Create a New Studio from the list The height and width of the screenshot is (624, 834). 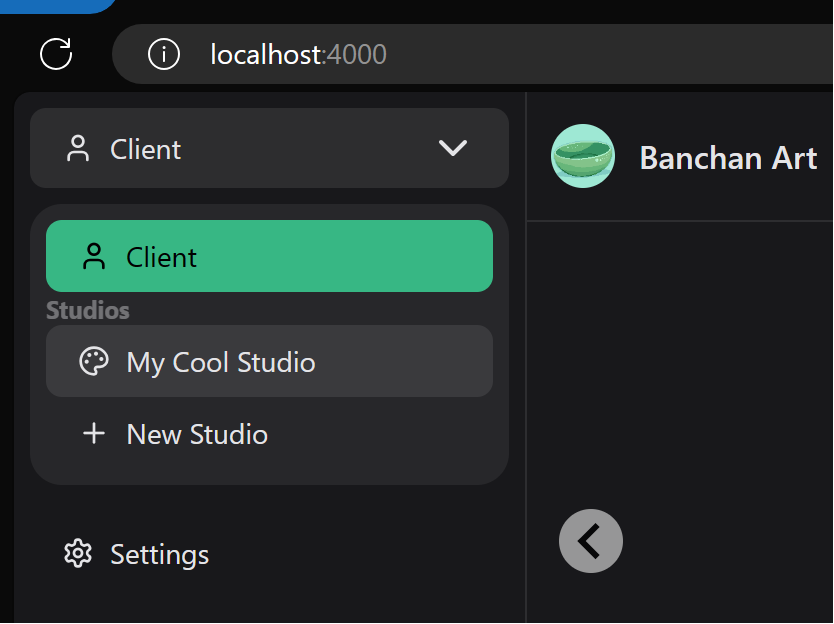click(197, 434)
